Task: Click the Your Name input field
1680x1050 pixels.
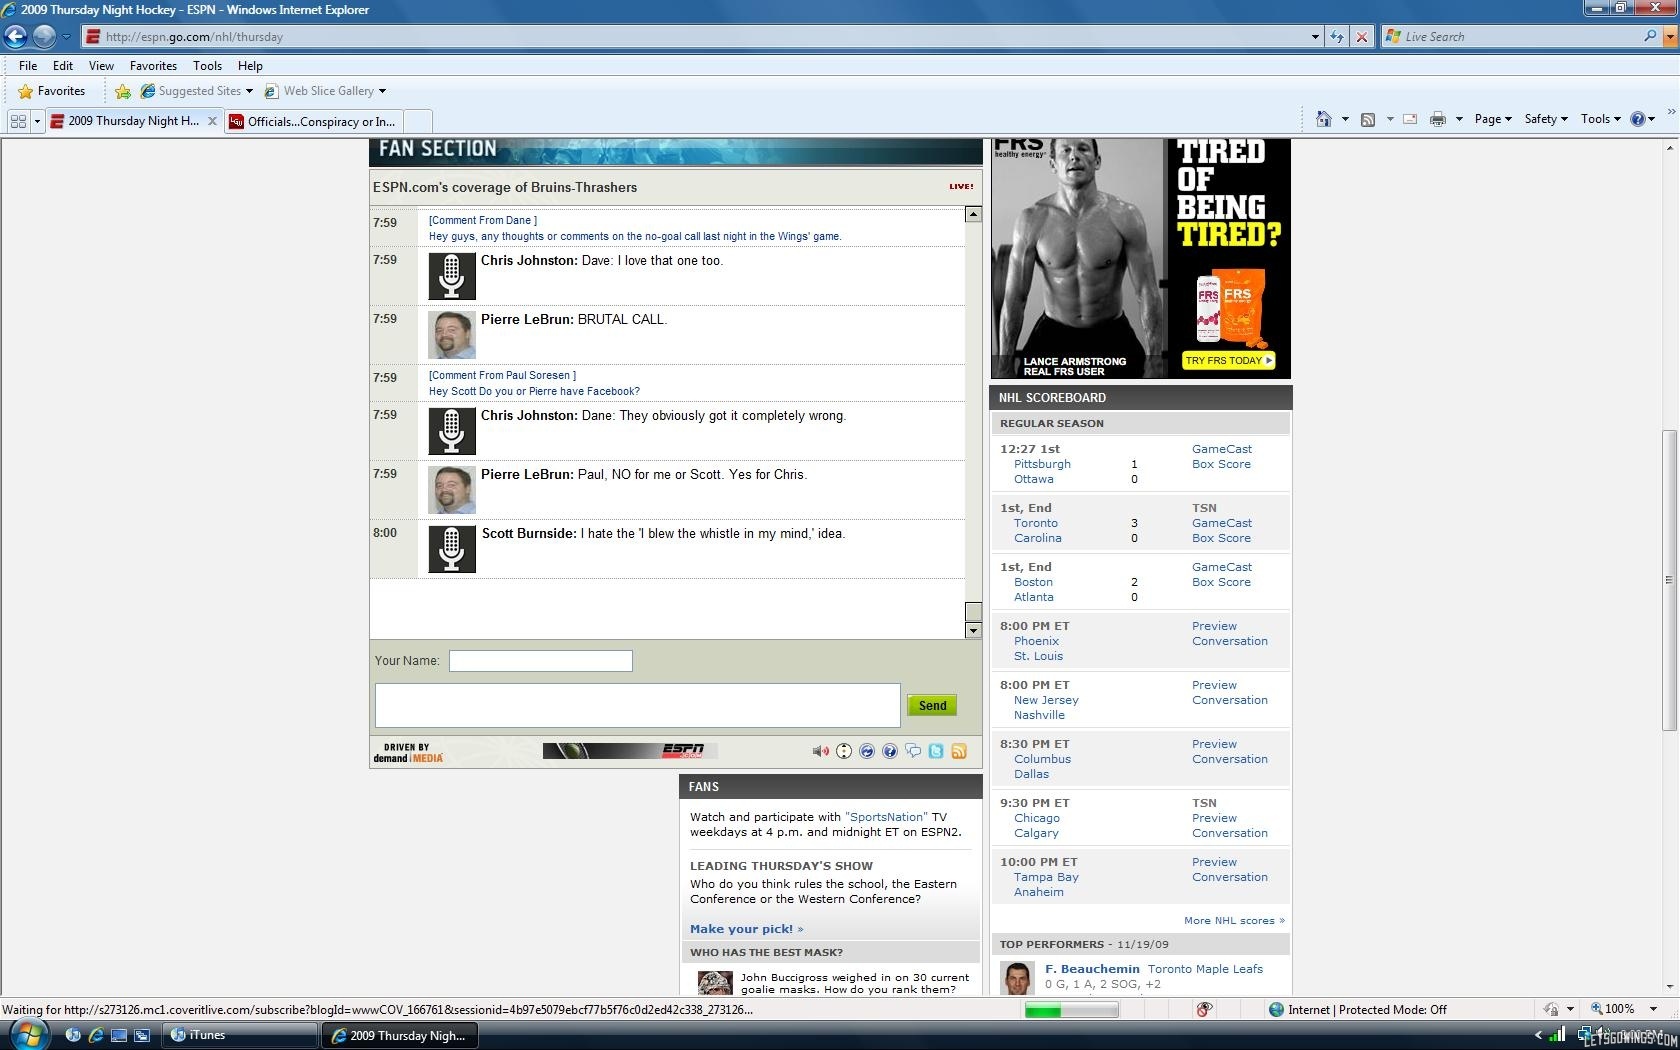Action: 540,661
